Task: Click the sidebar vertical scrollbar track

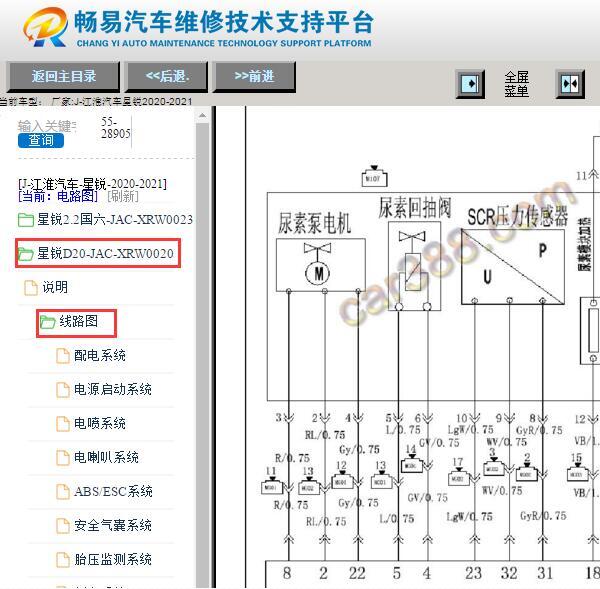Action: tap(202, 356)
